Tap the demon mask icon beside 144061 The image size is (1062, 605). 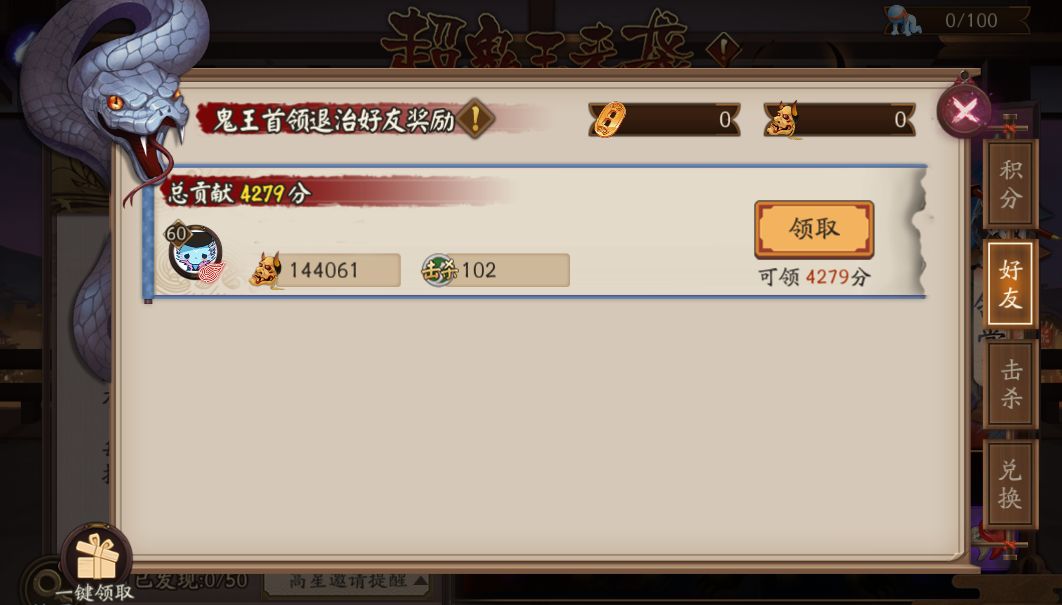tap(266, 270)
